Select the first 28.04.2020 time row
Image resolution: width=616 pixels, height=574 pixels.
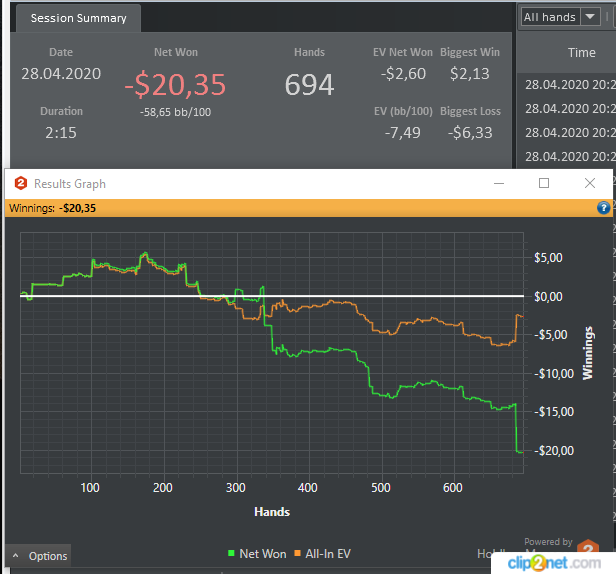tap(570, 84)
